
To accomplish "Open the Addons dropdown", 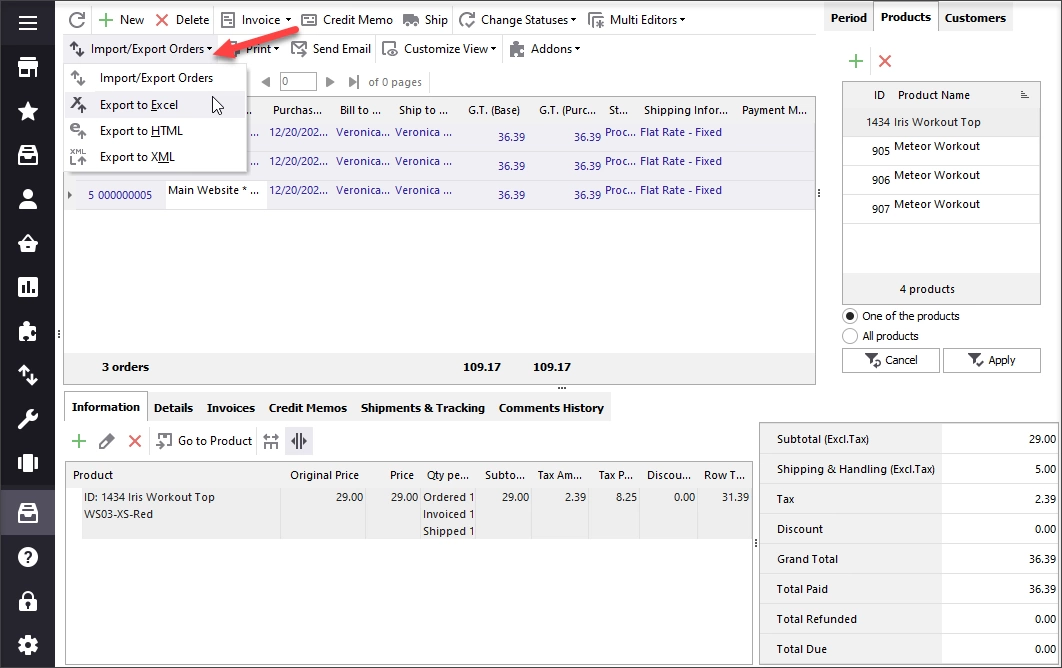I will click(x=545, y=49).
